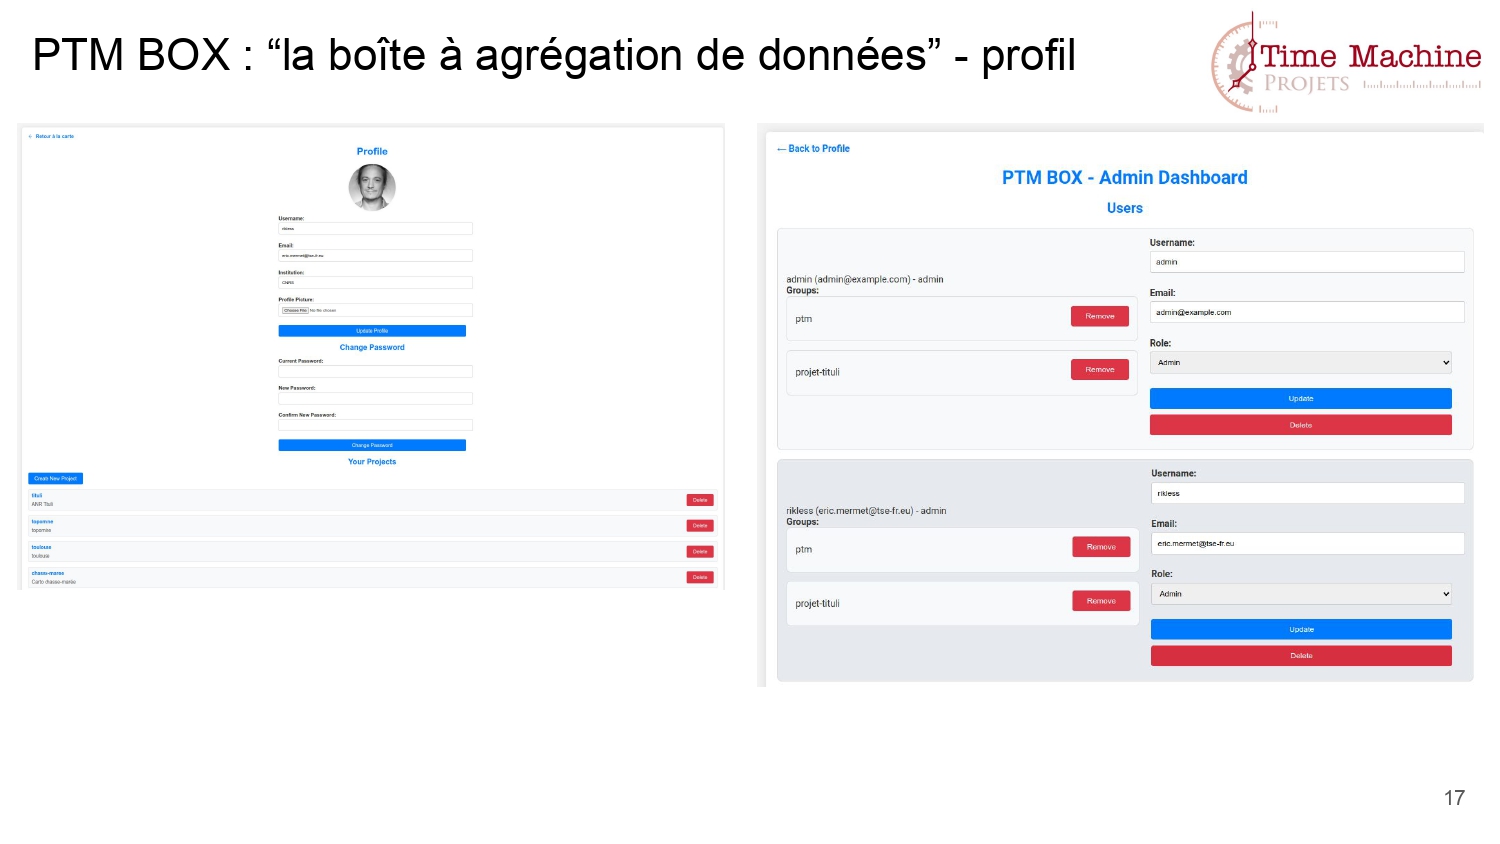Screen dimensions: 1500x844
Task: Click the blue 'Change Password' button
Action: coord(372,445)
